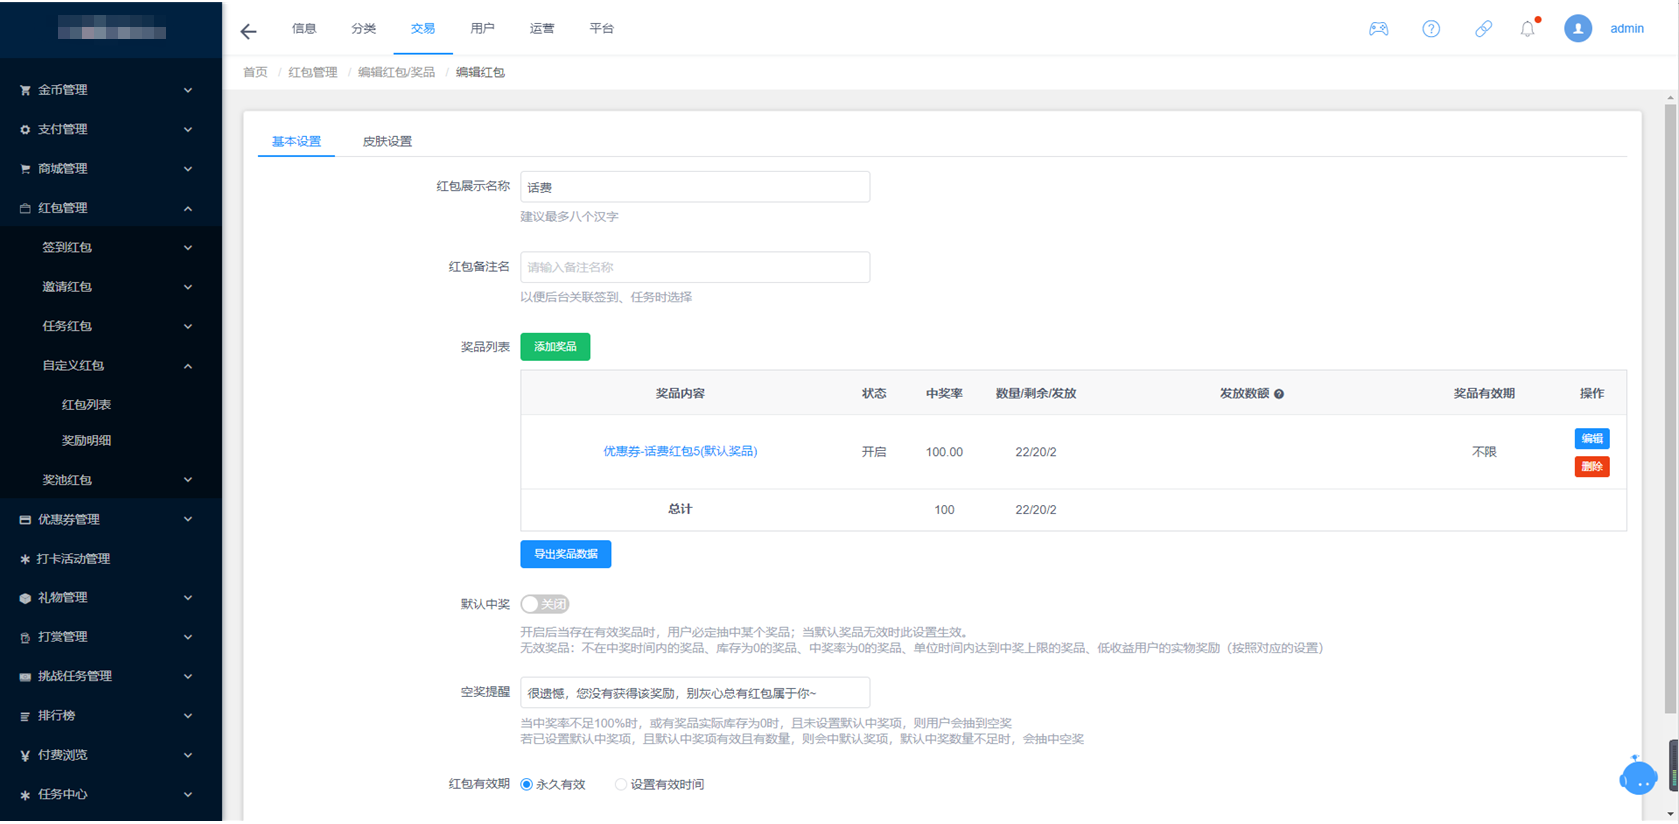Click the green 添加奖品 button

pos(555,347)
